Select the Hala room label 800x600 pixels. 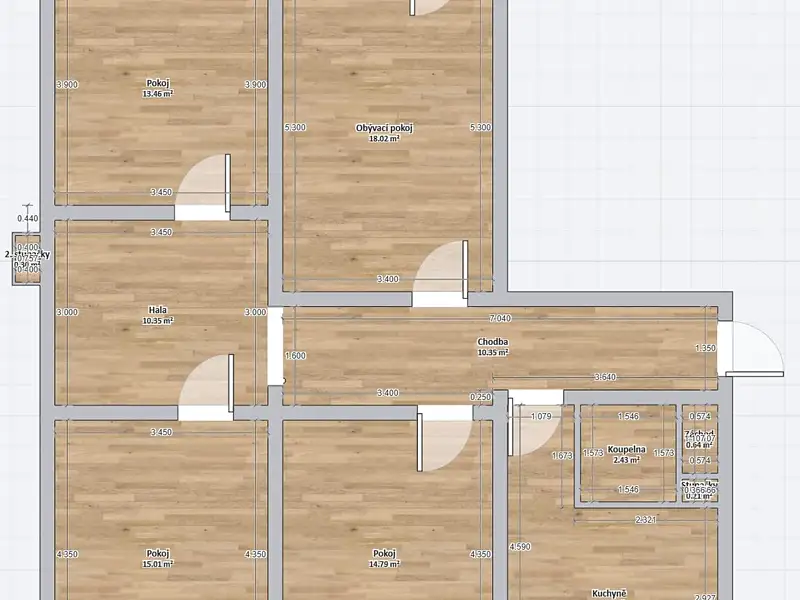[x=158, y=310]
